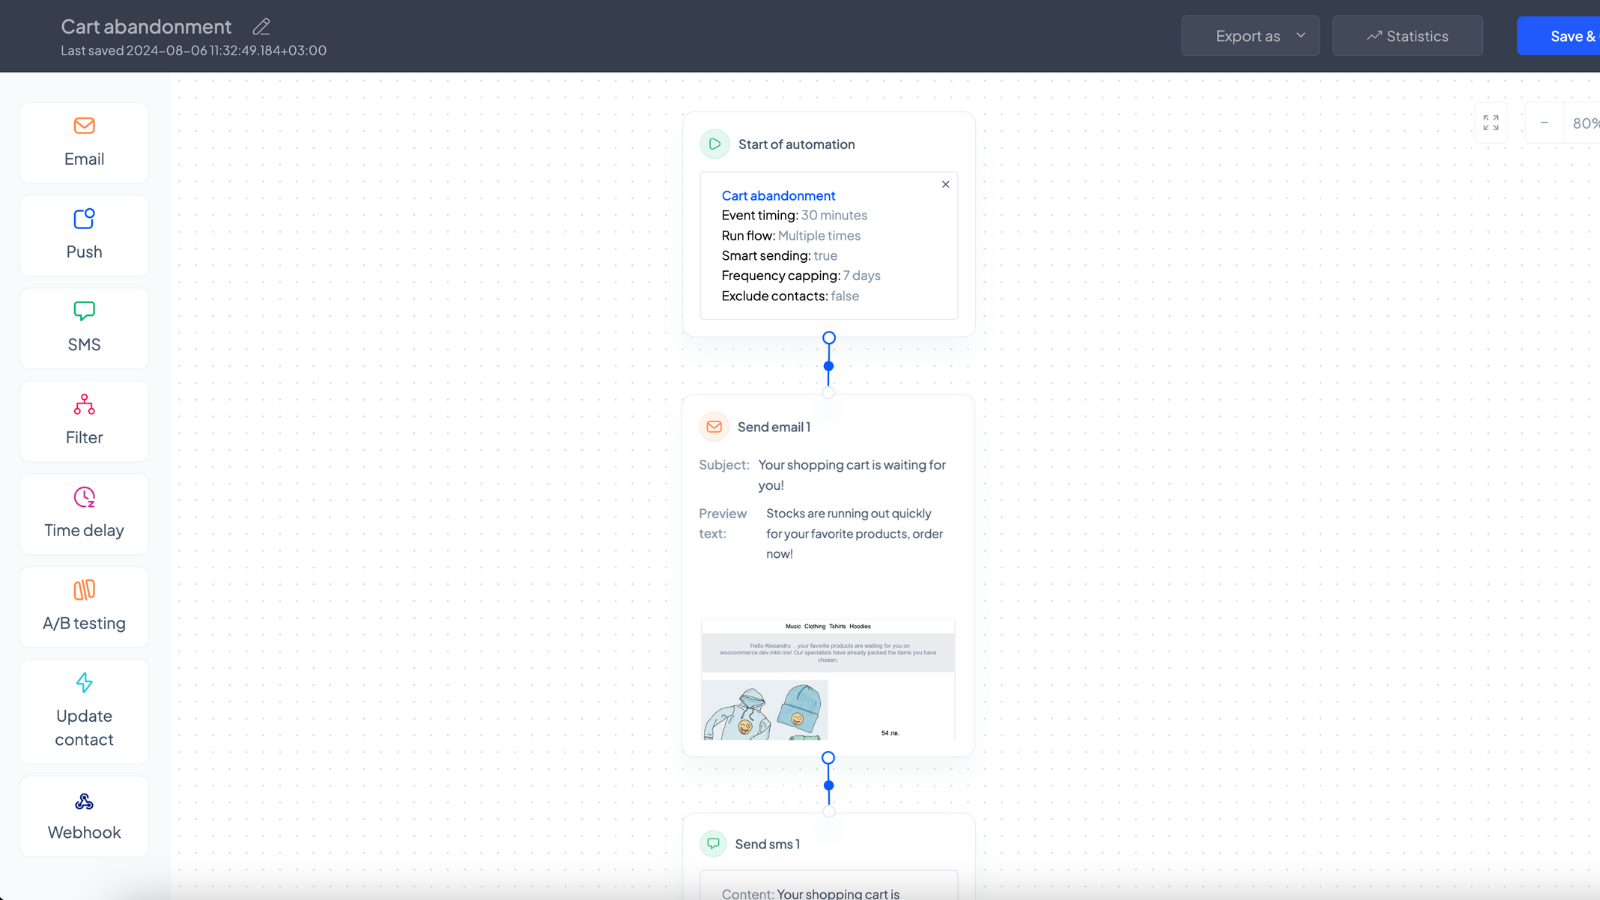1600x900 pixels.
Task: Choose the Filter block icon
Action: pyautogui.click(x=84, y=404)
